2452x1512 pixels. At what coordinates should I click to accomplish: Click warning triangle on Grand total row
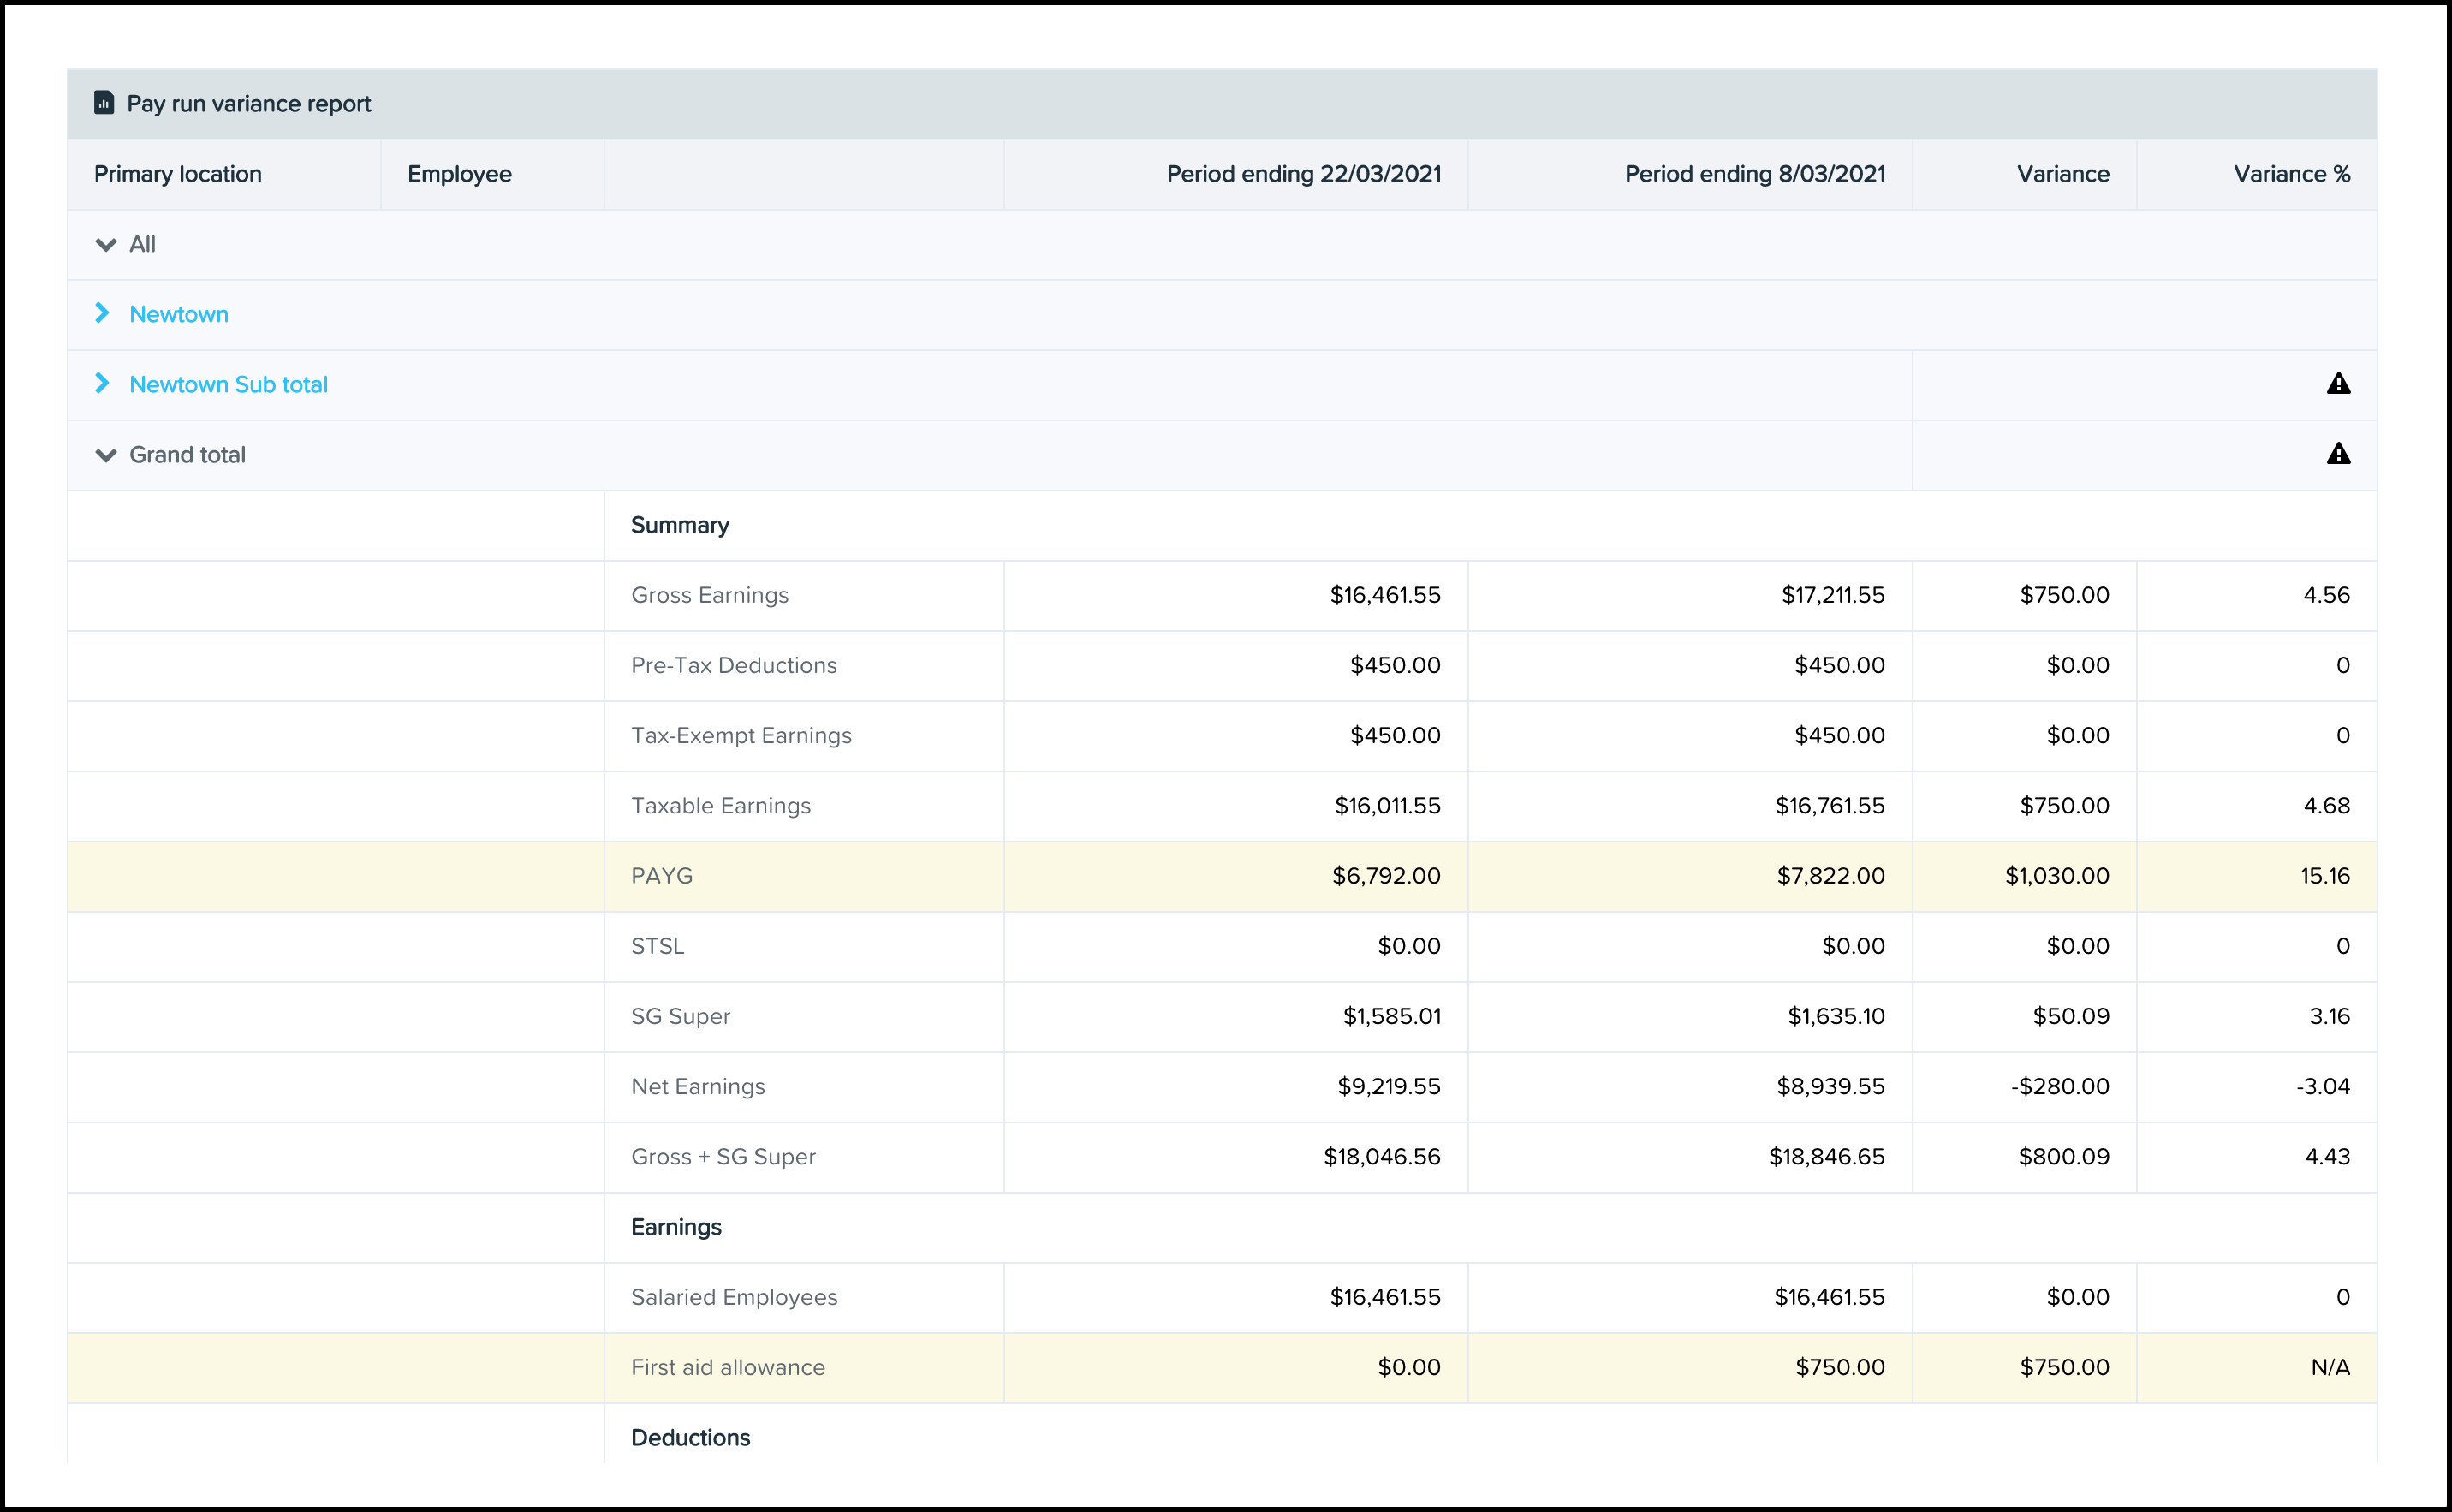click(x=2337, y=454)
